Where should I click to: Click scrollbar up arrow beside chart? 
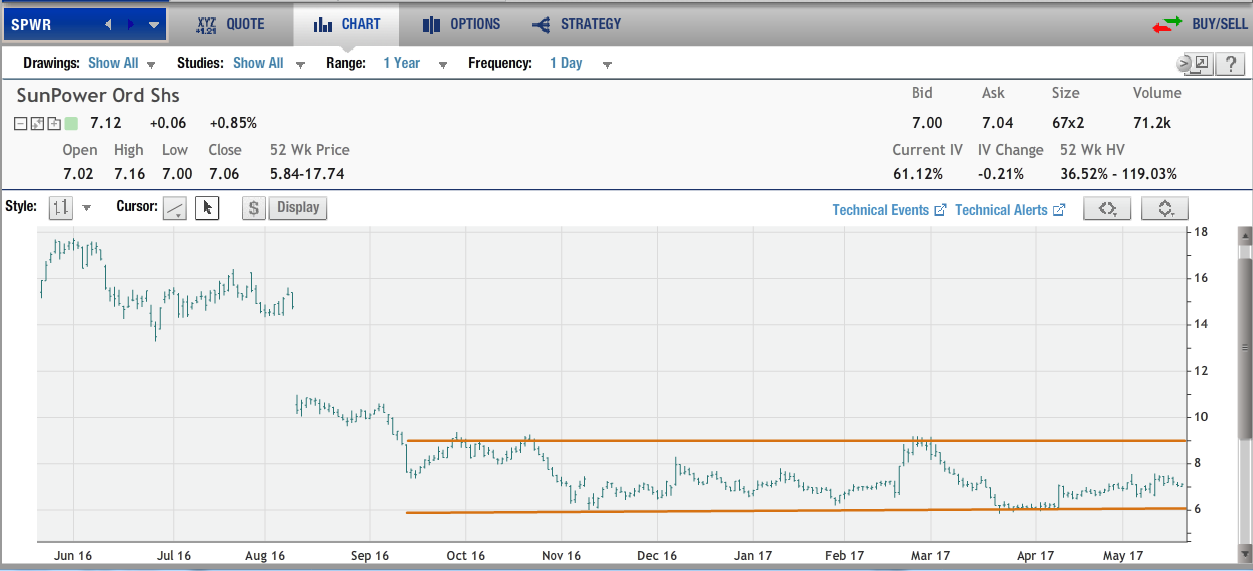1245,237
